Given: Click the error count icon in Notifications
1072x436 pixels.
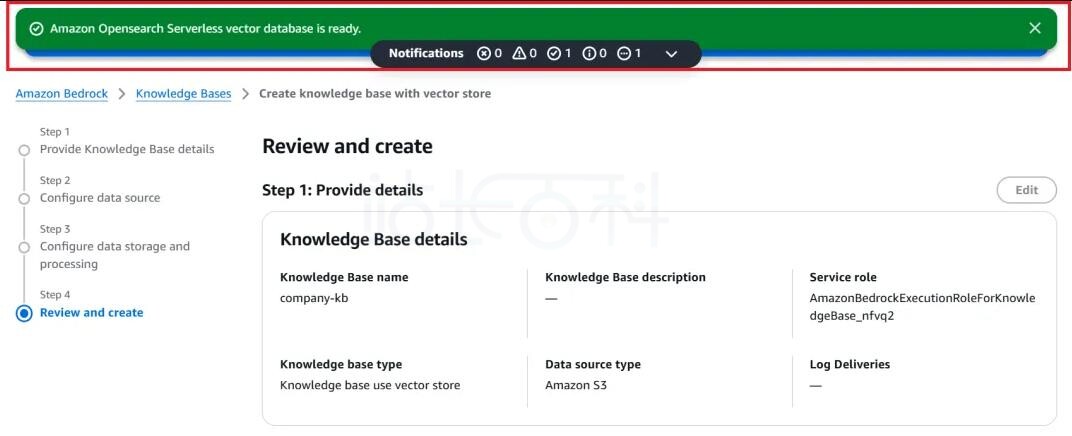Looking at the screenshot, I should (484, 53).
